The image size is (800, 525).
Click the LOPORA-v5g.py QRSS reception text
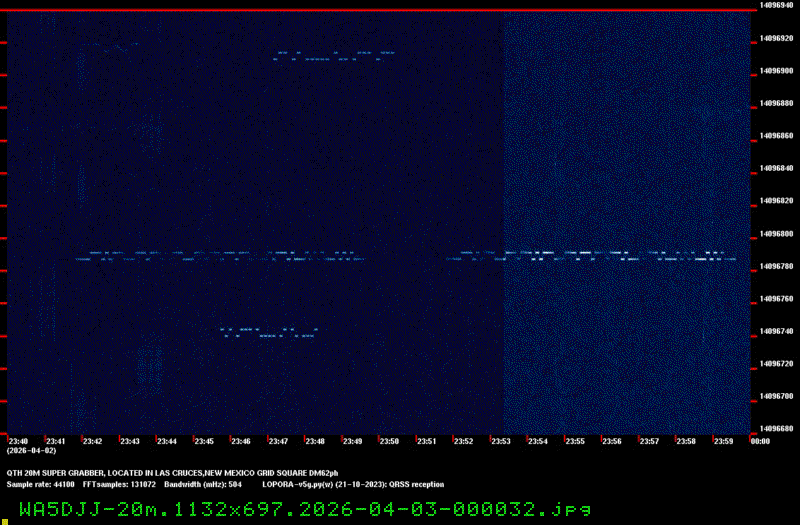point(353,484)
